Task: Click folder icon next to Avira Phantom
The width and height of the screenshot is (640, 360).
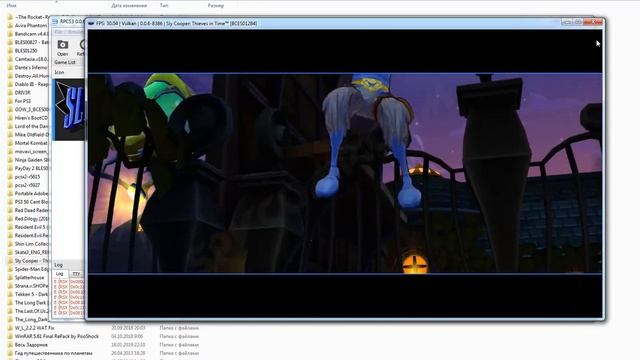Action: [10, 25]
